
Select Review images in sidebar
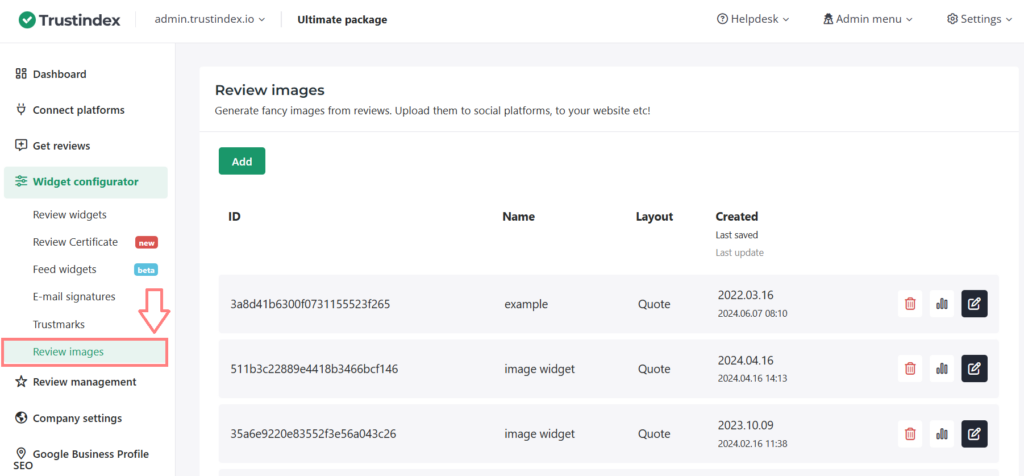click(x=68, y=352)
